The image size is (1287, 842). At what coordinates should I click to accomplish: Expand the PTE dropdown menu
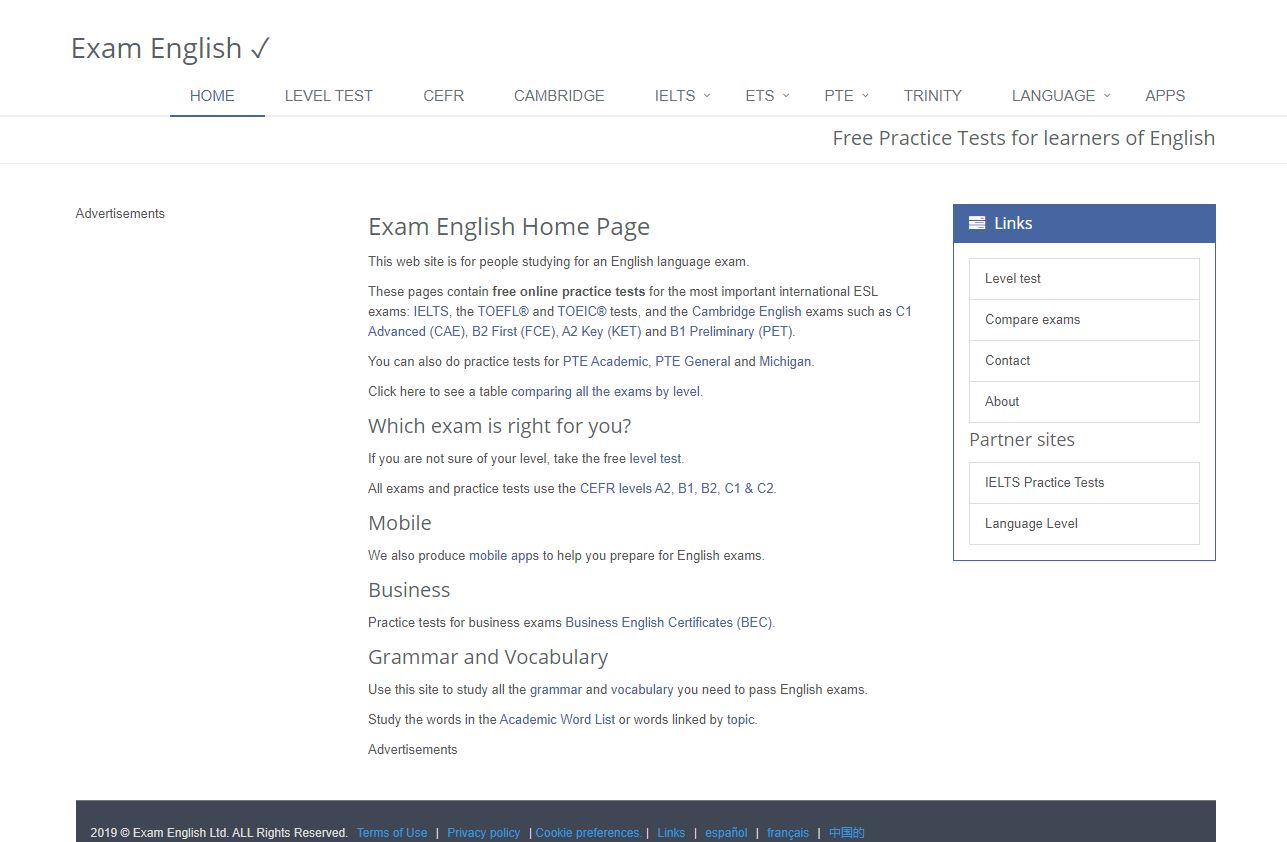[x=846, y=96]
